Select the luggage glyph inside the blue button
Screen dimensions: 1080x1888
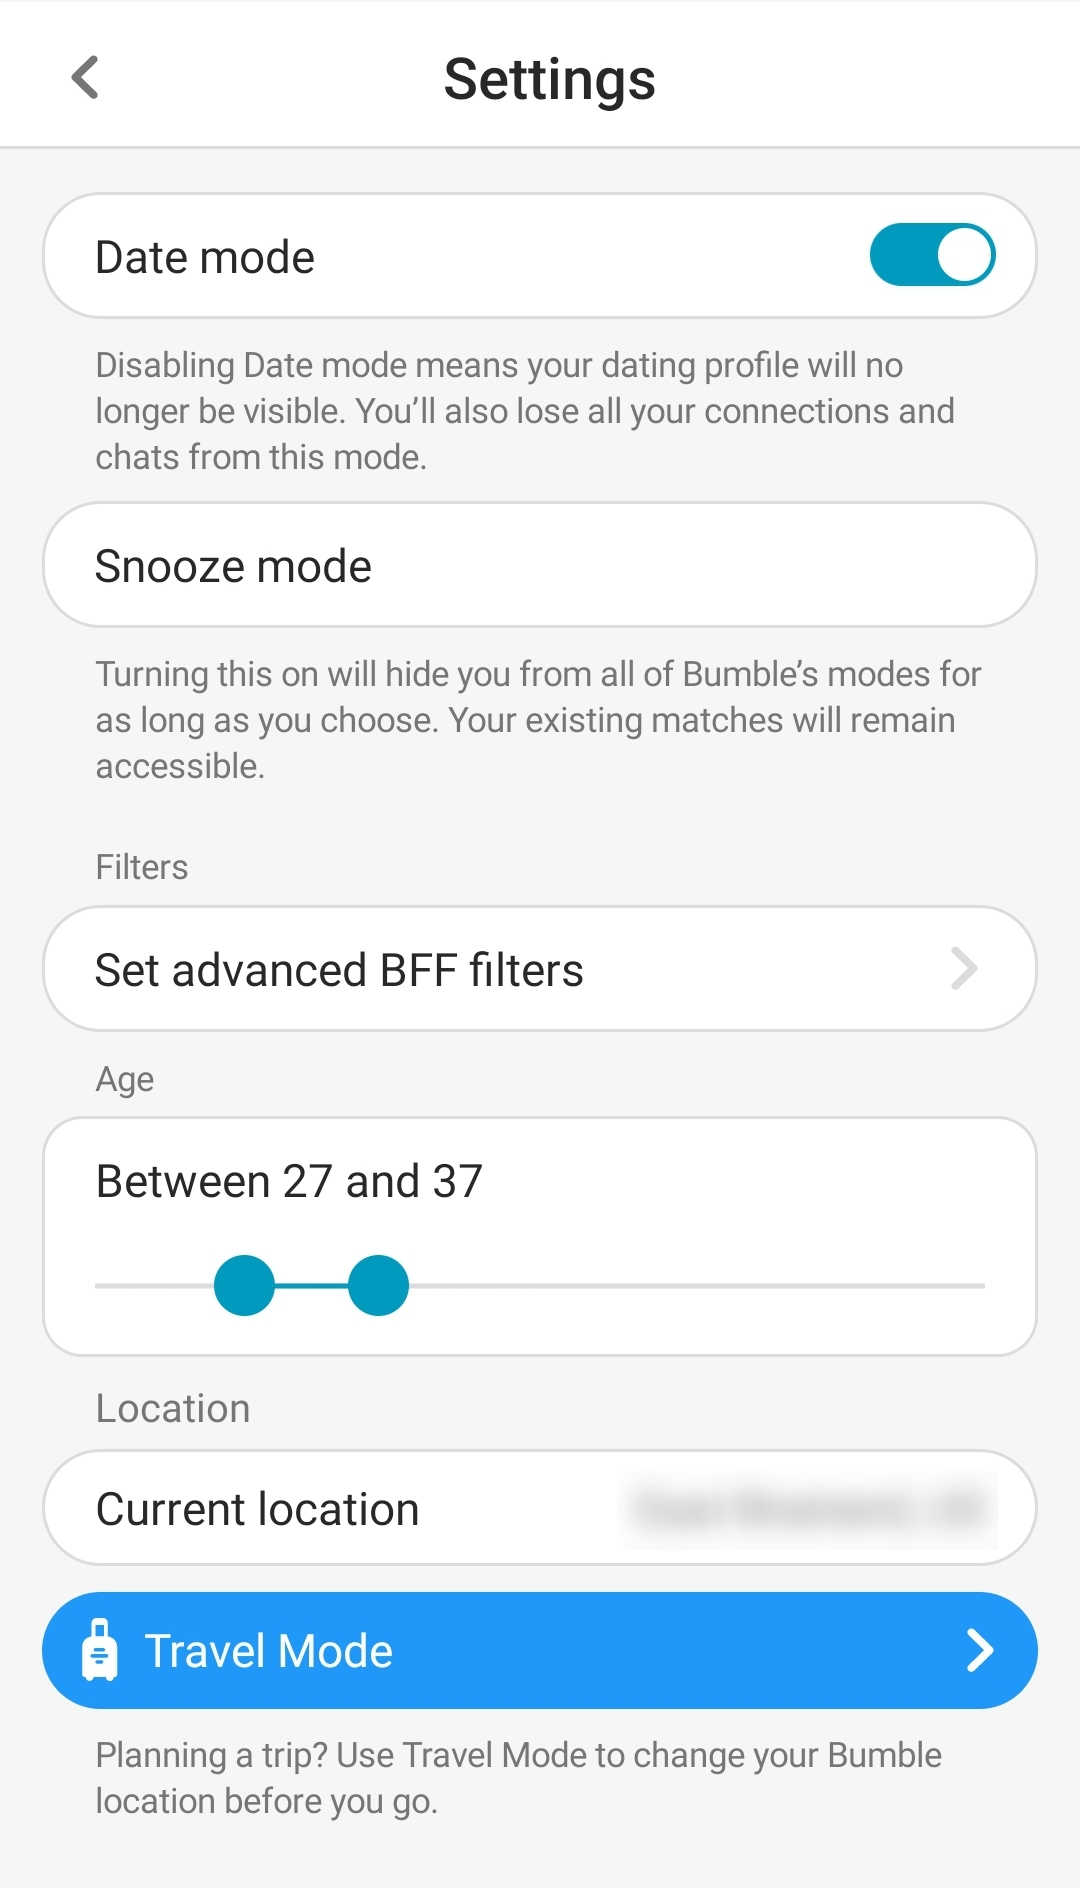(x=101, y=1649)
